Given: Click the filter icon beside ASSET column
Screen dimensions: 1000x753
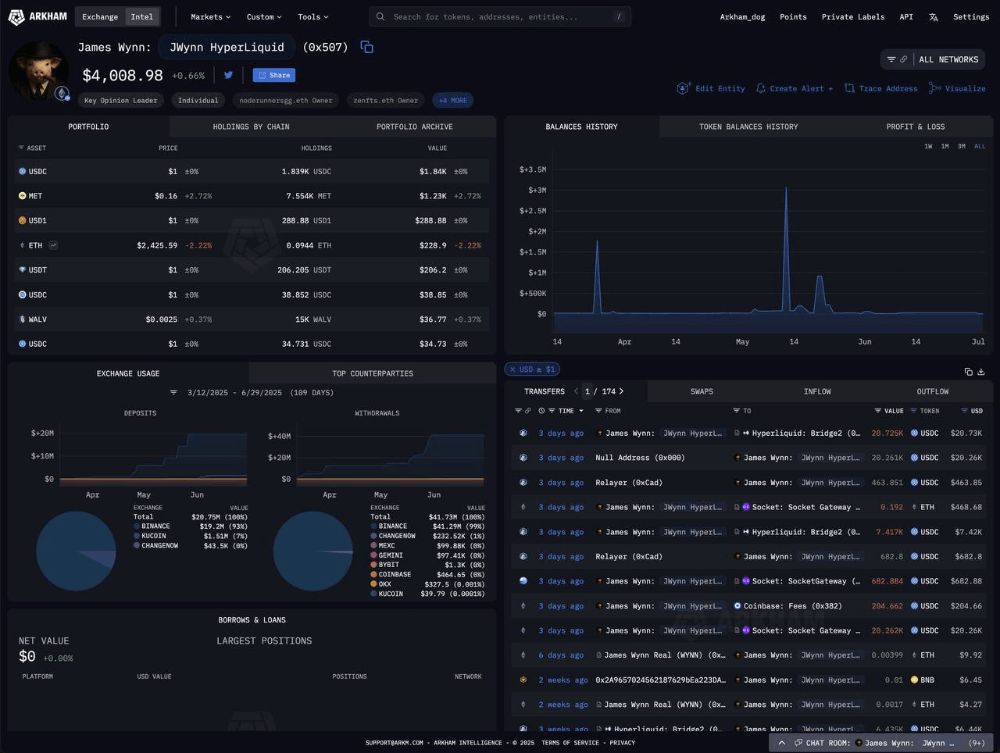Looking at the screenshot, I should coord(21,148).
